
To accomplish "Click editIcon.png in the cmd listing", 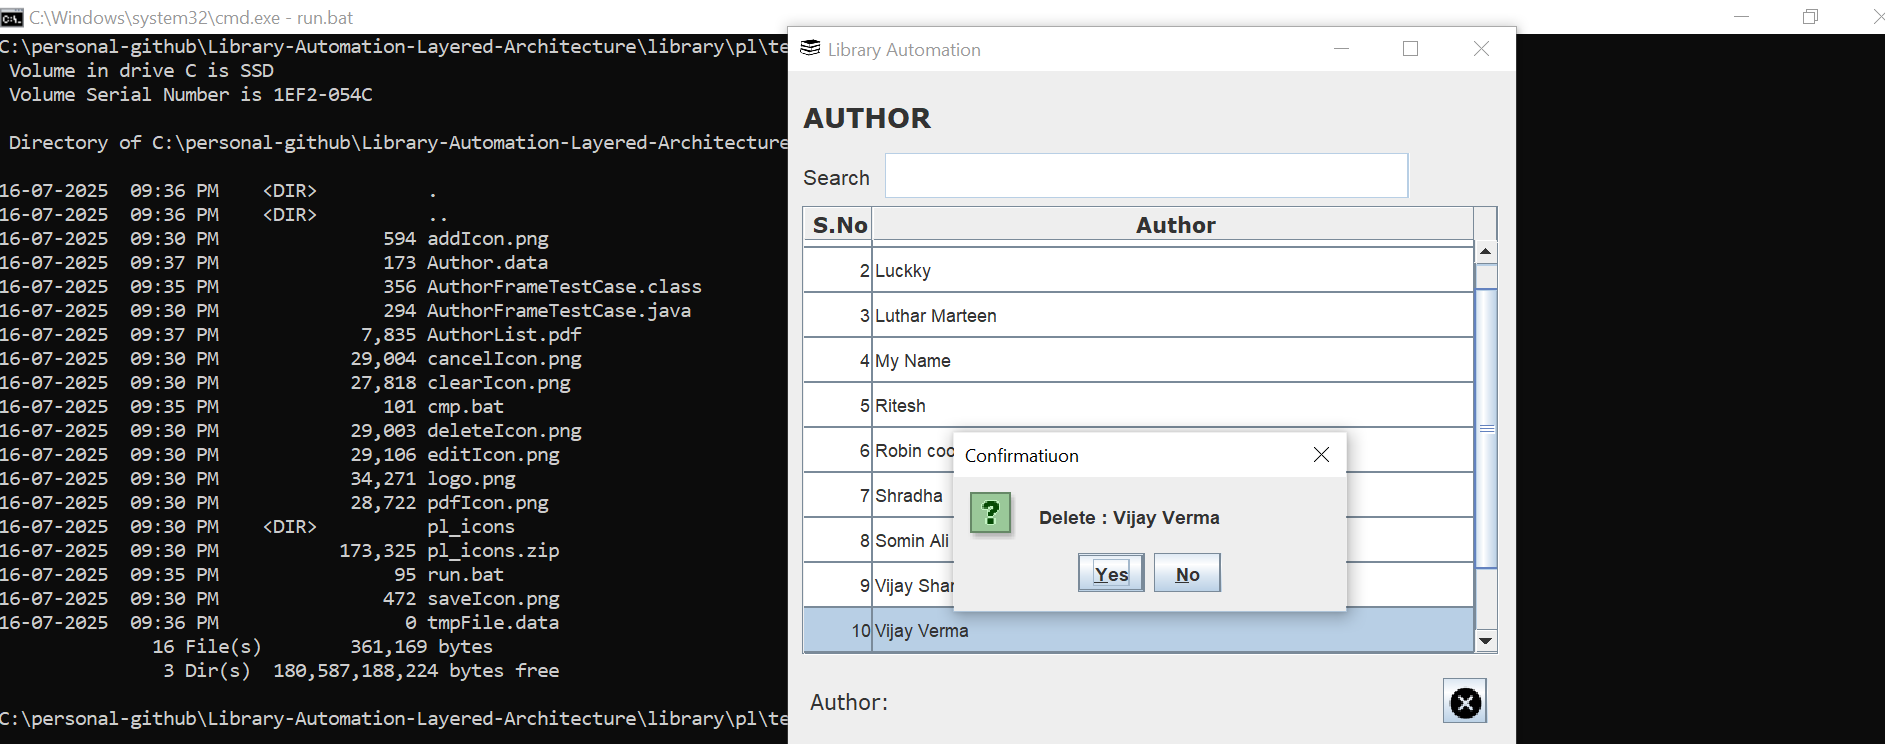I will (x=493, y=454).
